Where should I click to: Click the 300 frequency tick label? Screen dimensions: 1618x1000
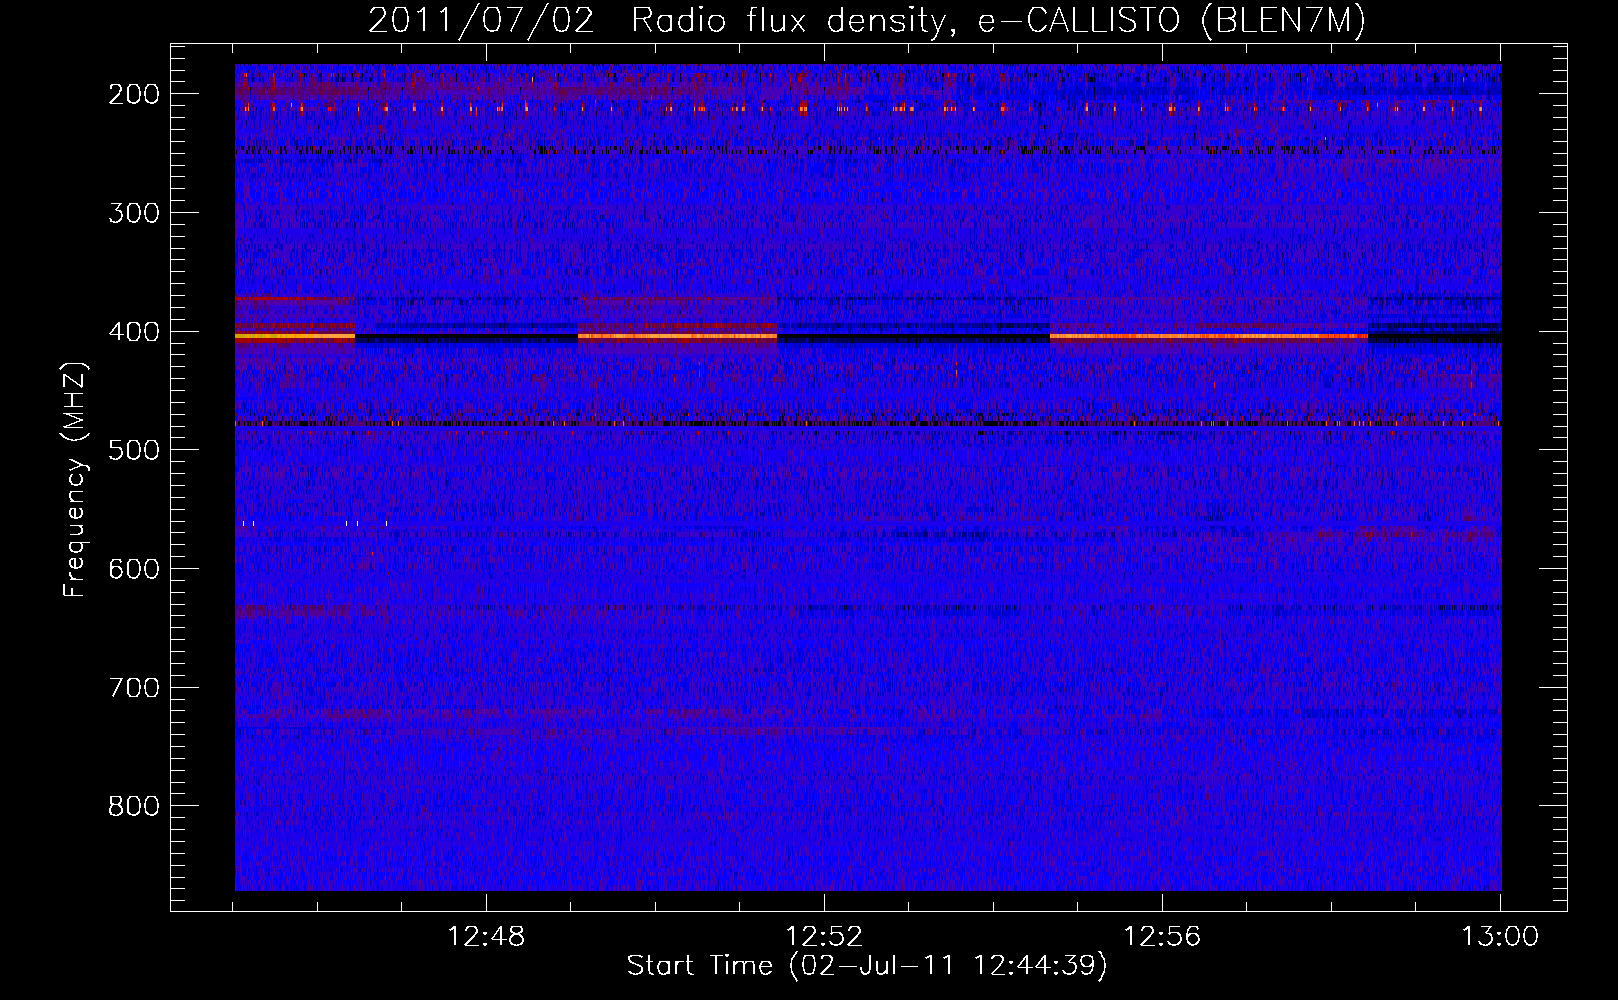click(x=134, y=213)
